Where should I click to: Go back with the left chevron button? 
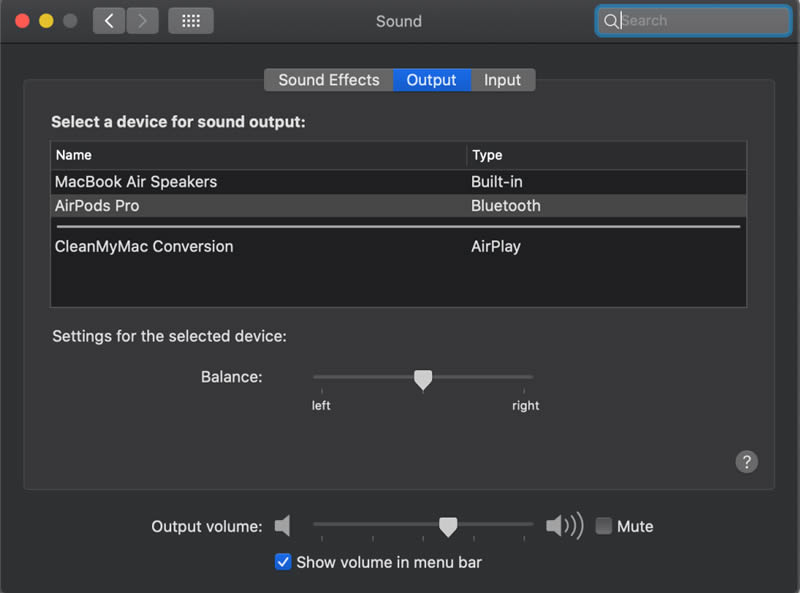point(109,21)
